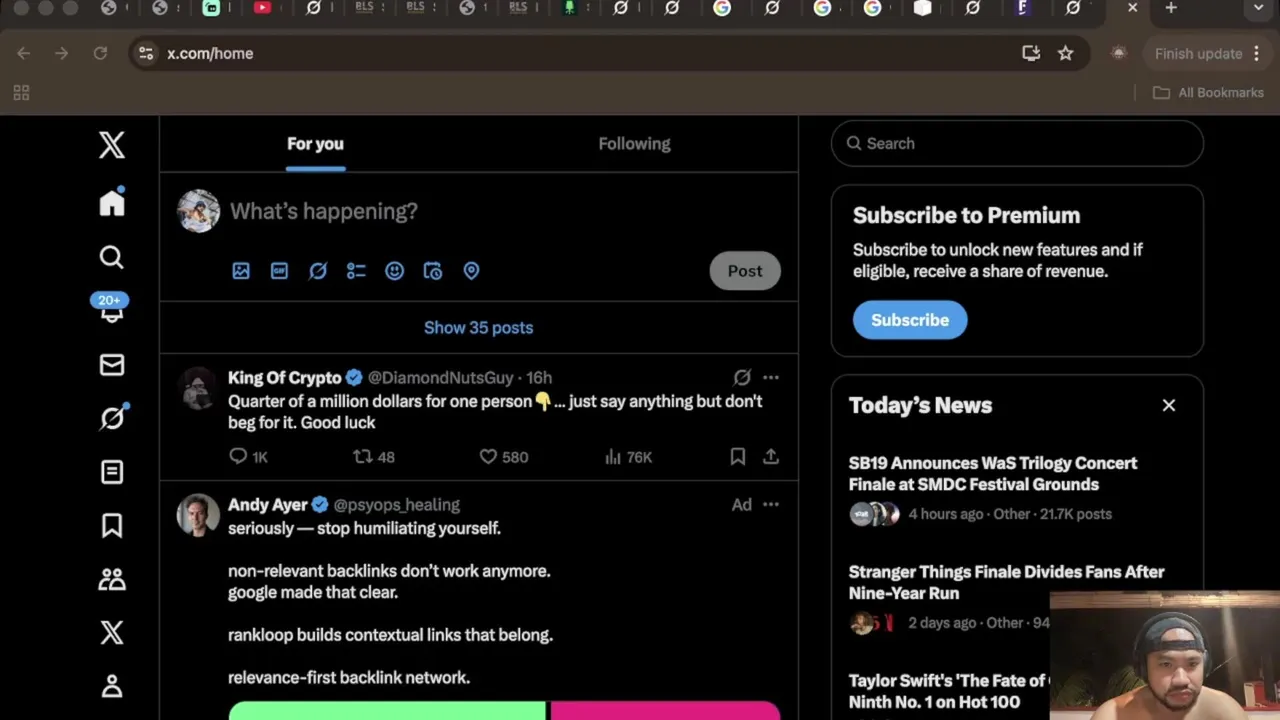The image size is (1280, 720).
Task: Open Premium X icon in sidebar
Action: coord(112,633)
